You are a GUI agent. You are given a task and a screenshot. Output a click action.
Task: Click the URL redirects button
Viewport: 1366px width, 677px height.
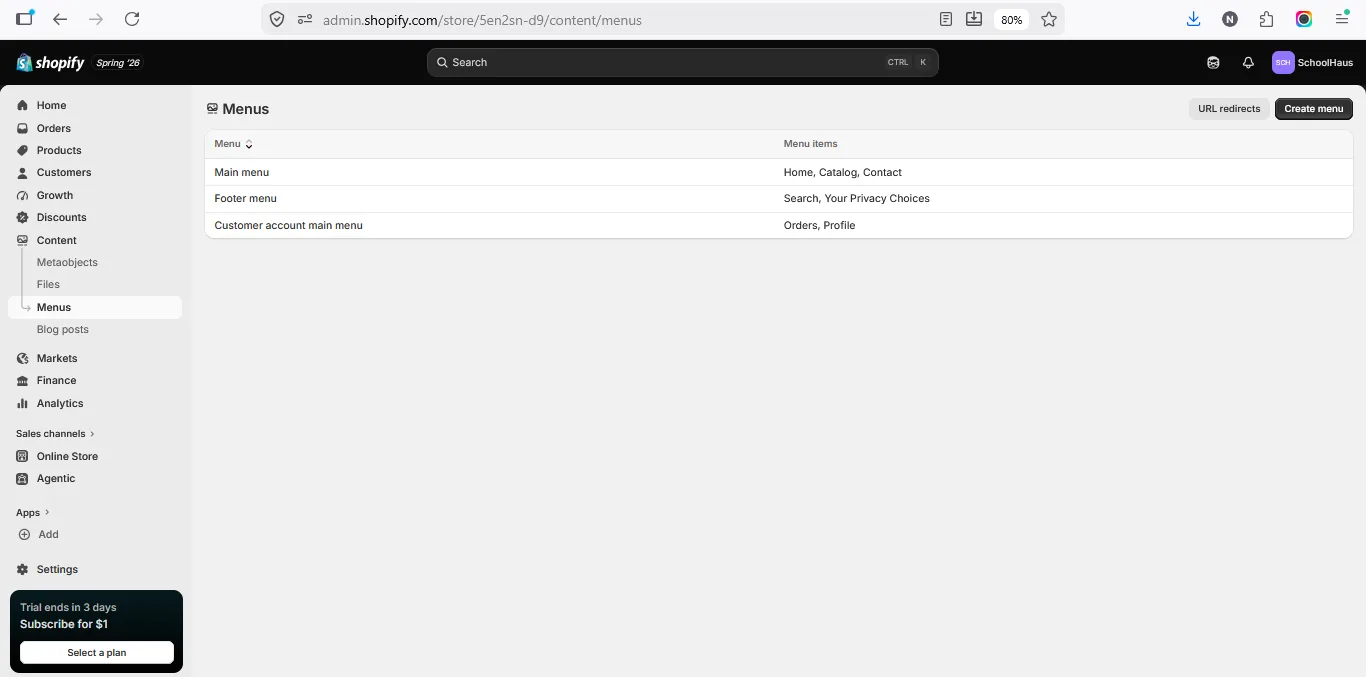[1229, 109]
